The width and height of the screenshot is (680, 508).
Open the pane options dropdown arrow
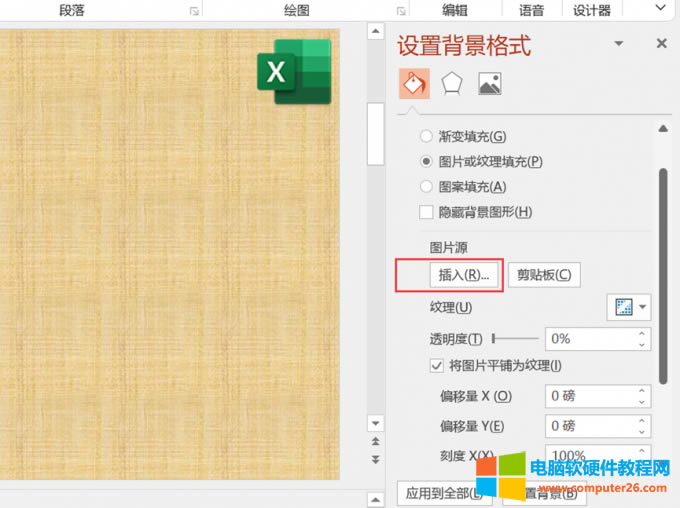click(619, 43)
